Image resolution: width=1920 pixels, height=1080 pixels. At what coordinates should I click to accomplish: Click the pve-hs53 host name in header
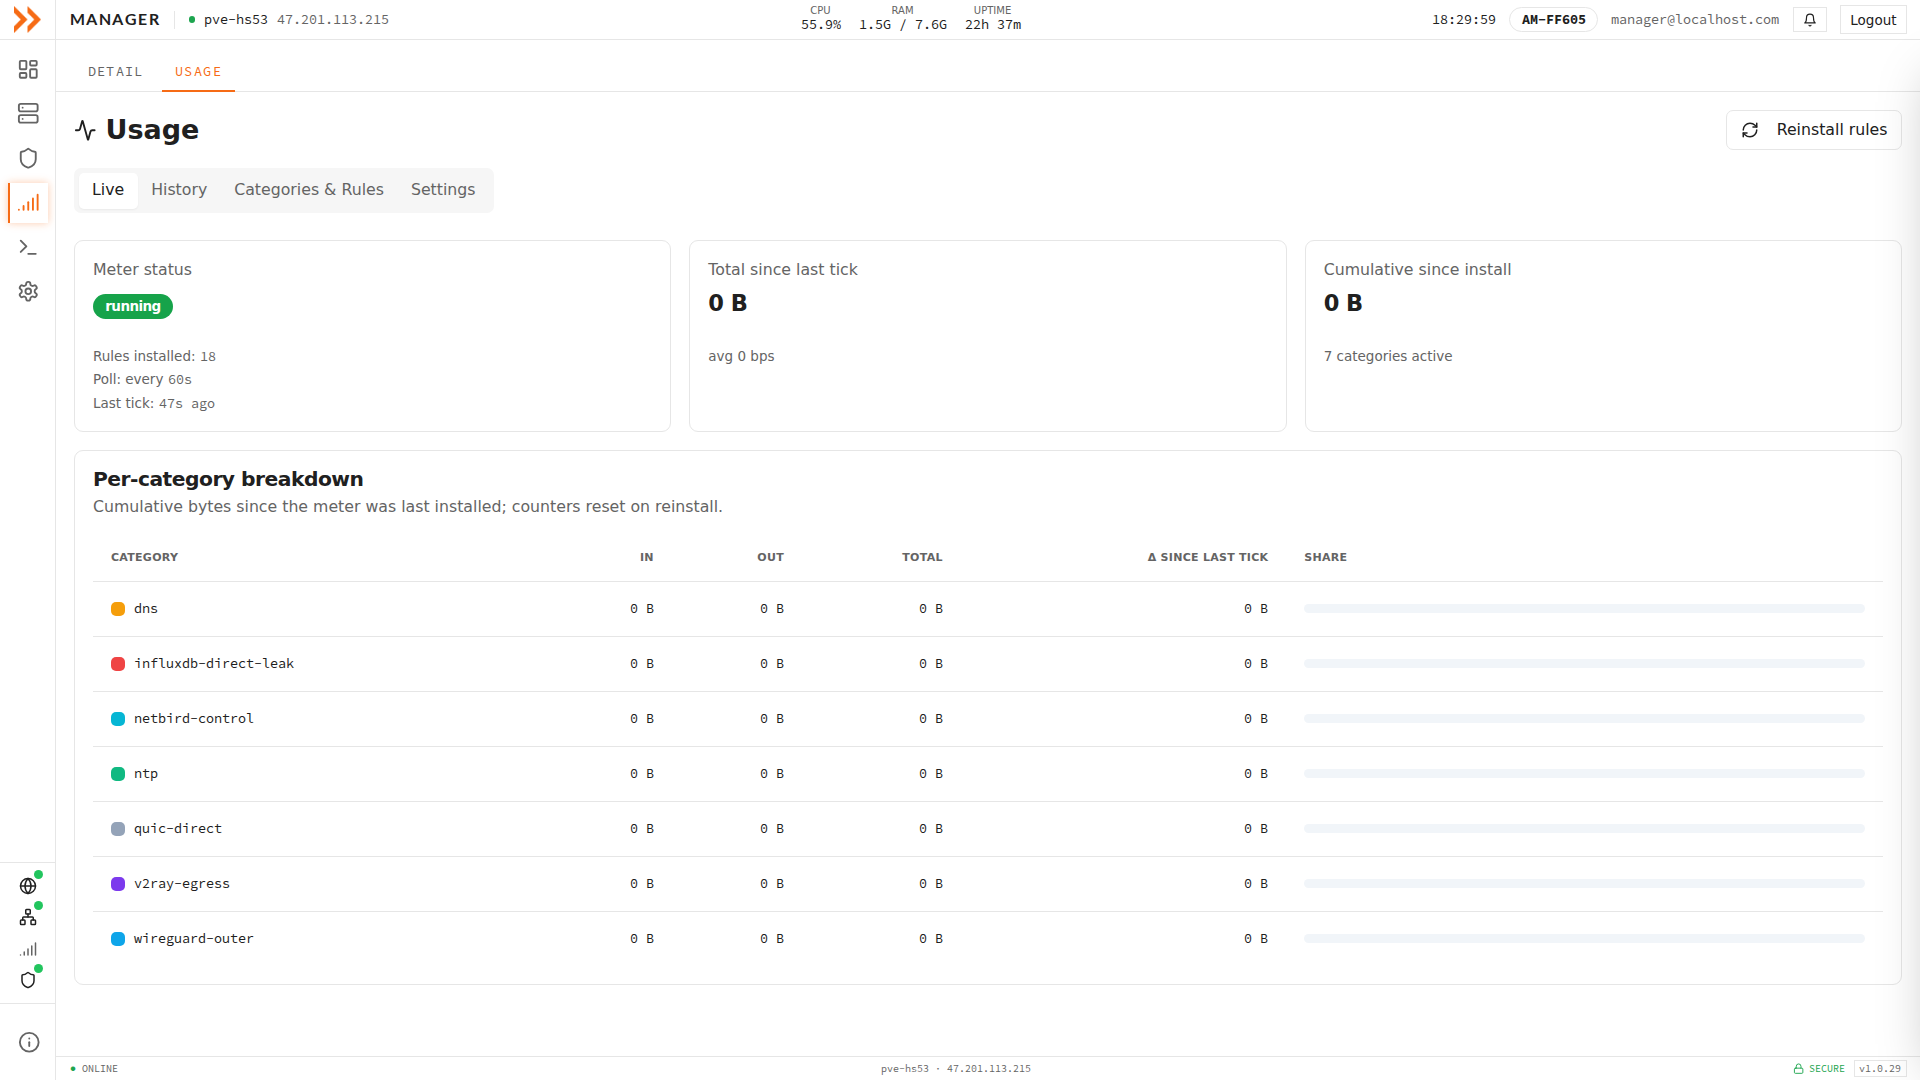click(236, 20)
